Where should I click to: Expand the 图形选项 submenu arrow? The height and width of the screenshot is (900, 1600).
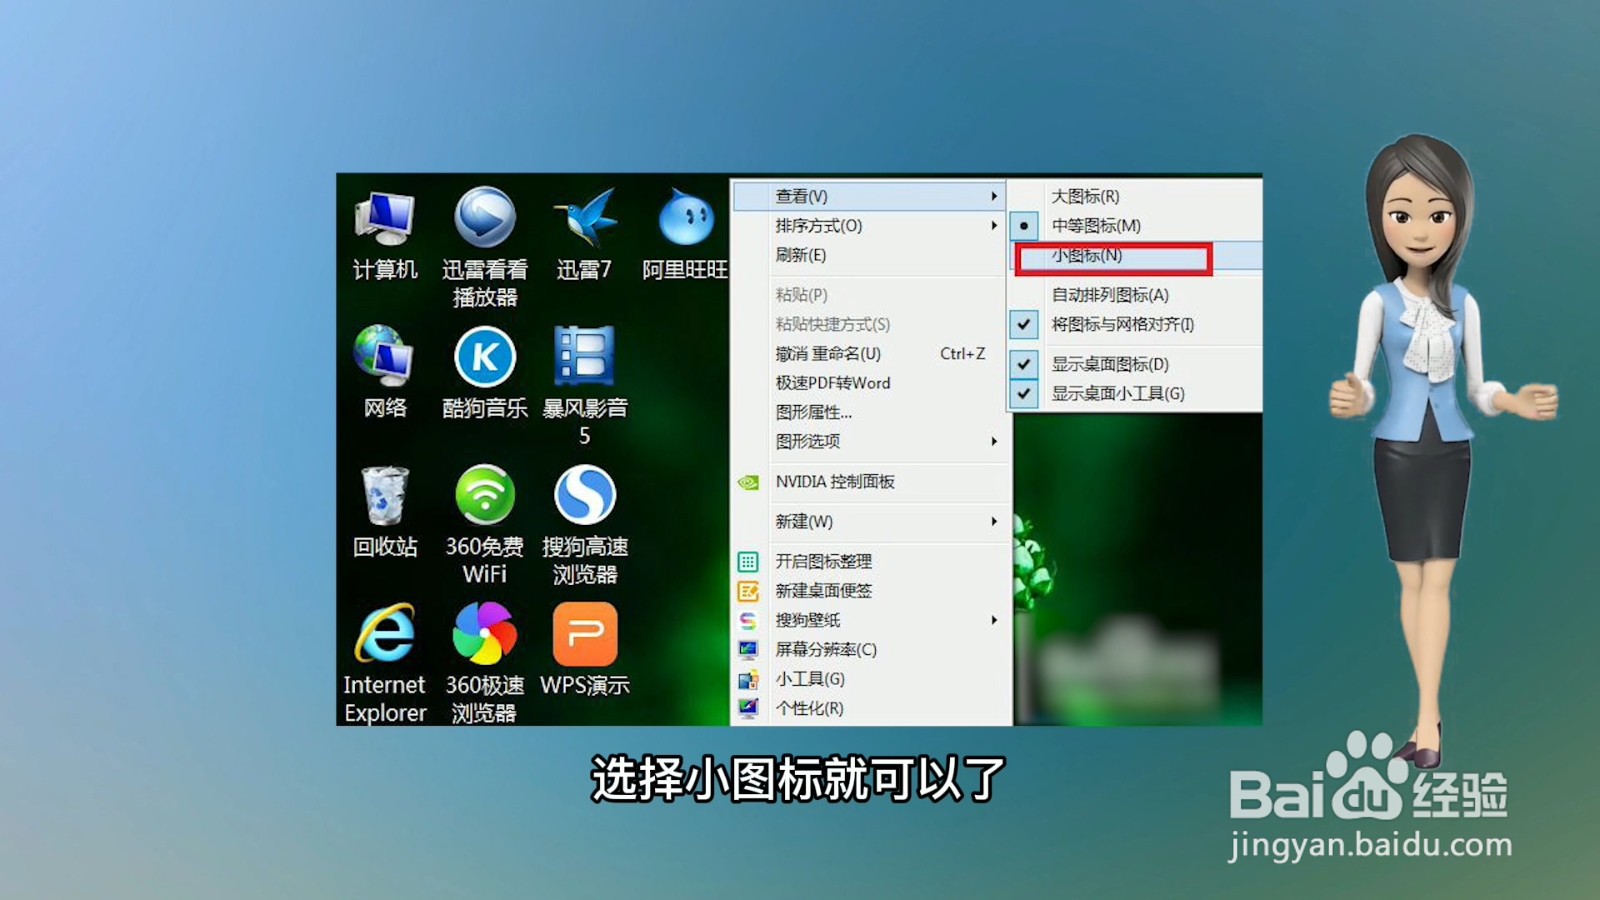994,441
